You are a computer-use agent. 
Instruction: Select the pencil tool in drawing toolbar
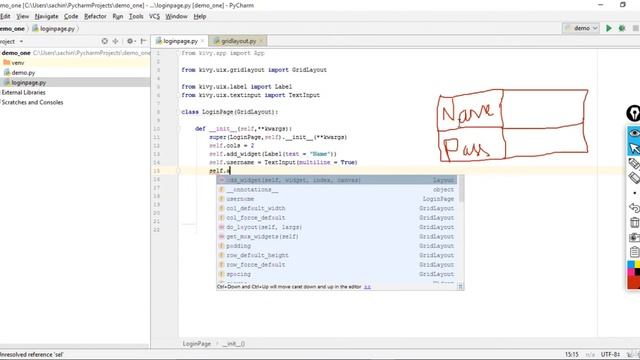pos(634,163)
